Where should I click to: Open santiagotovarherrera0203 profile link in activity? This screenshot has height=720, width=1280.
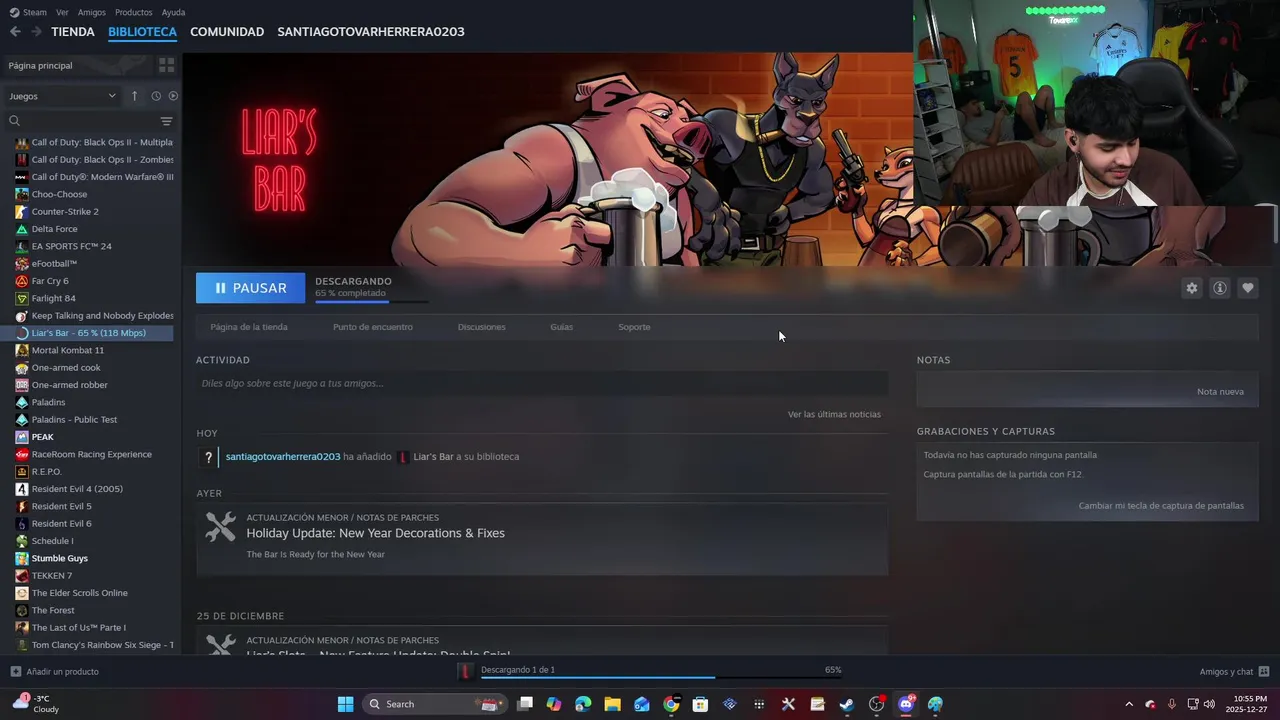tap(283, 457)
